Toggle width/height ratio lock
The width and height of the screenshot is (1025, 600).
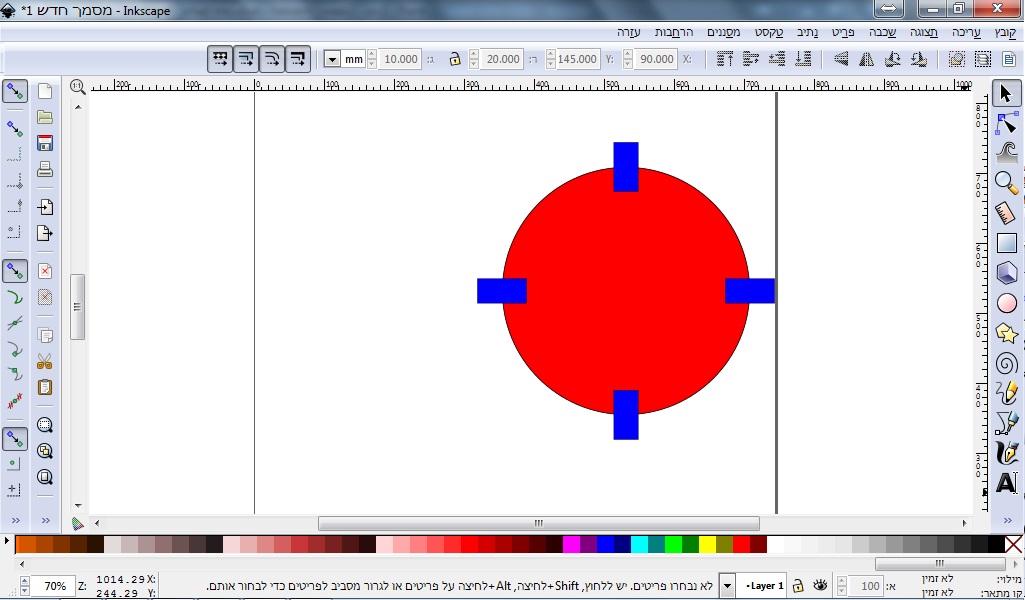(x=455, y=59)
